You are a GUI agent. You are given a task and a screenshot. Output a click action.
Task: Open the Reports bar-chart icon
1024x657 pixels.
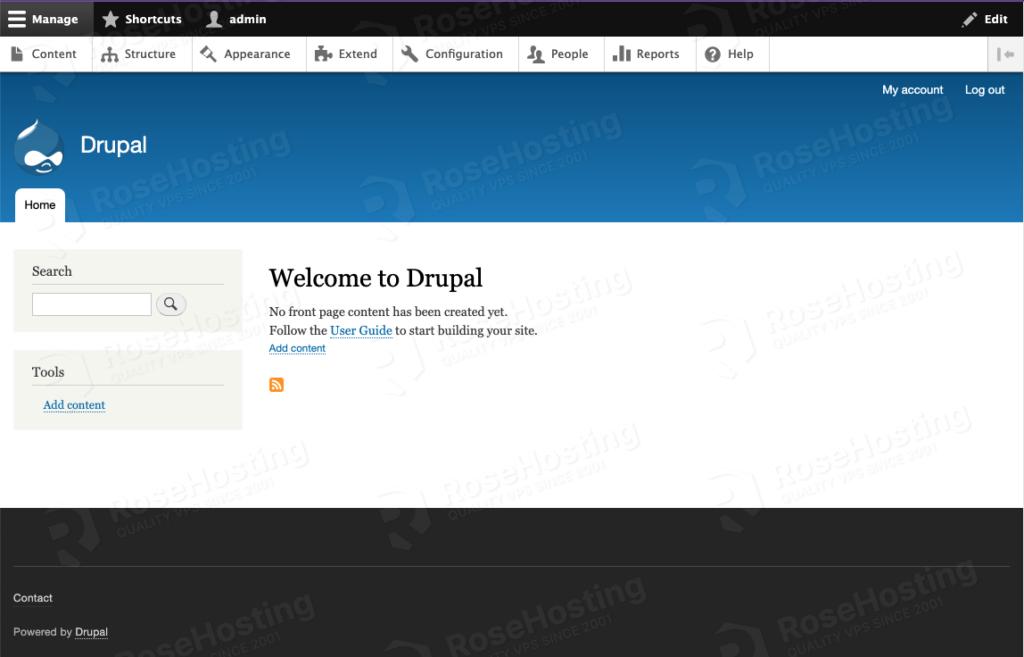(622, 54)
